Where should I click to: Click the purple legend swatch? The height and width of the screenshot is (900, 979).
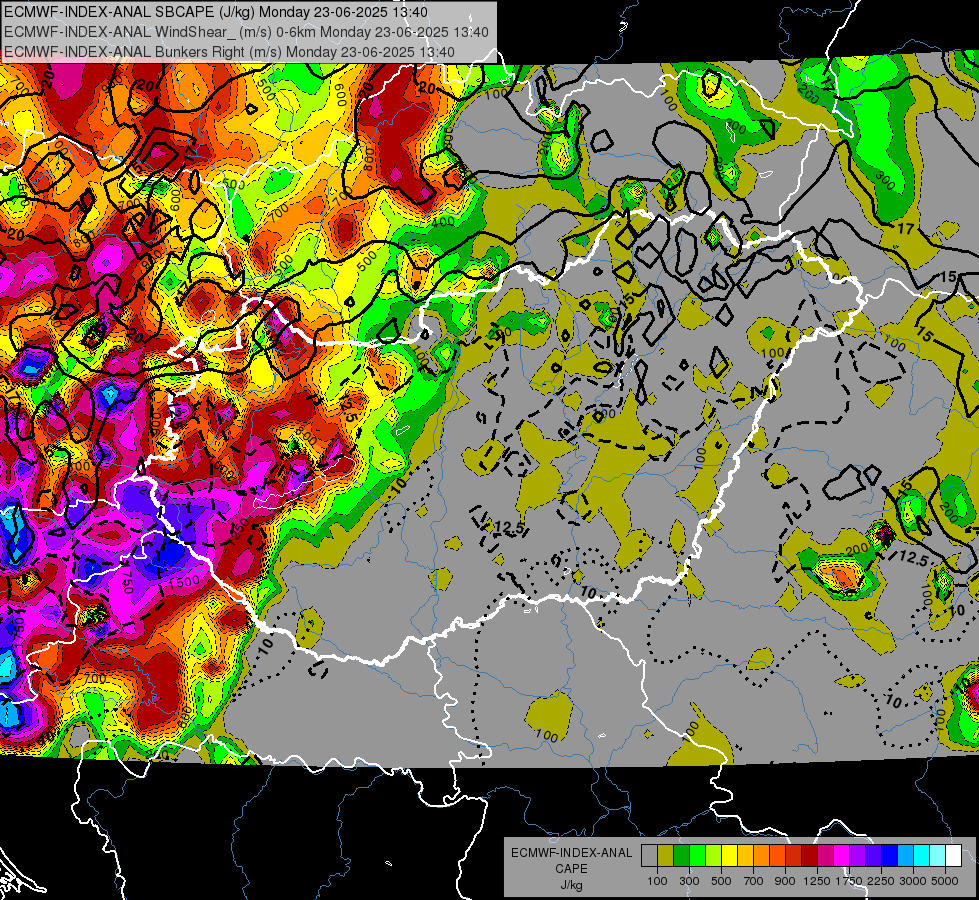coord(858,855)
